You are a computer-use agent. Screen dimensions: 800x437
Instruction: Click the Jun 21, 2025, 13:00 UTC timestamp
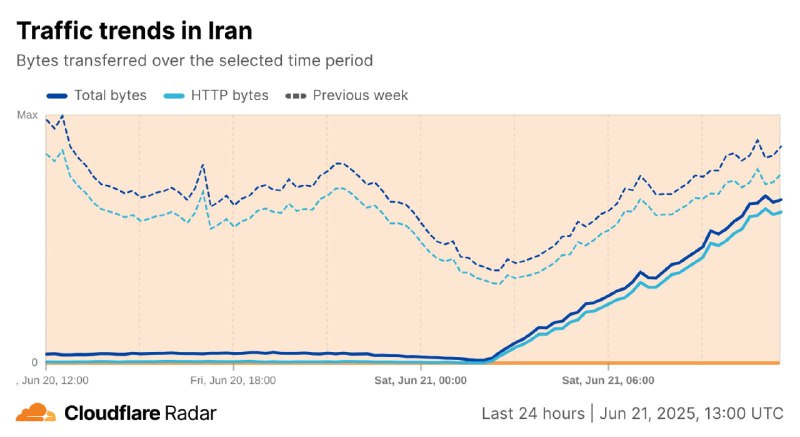coord(691,413)
